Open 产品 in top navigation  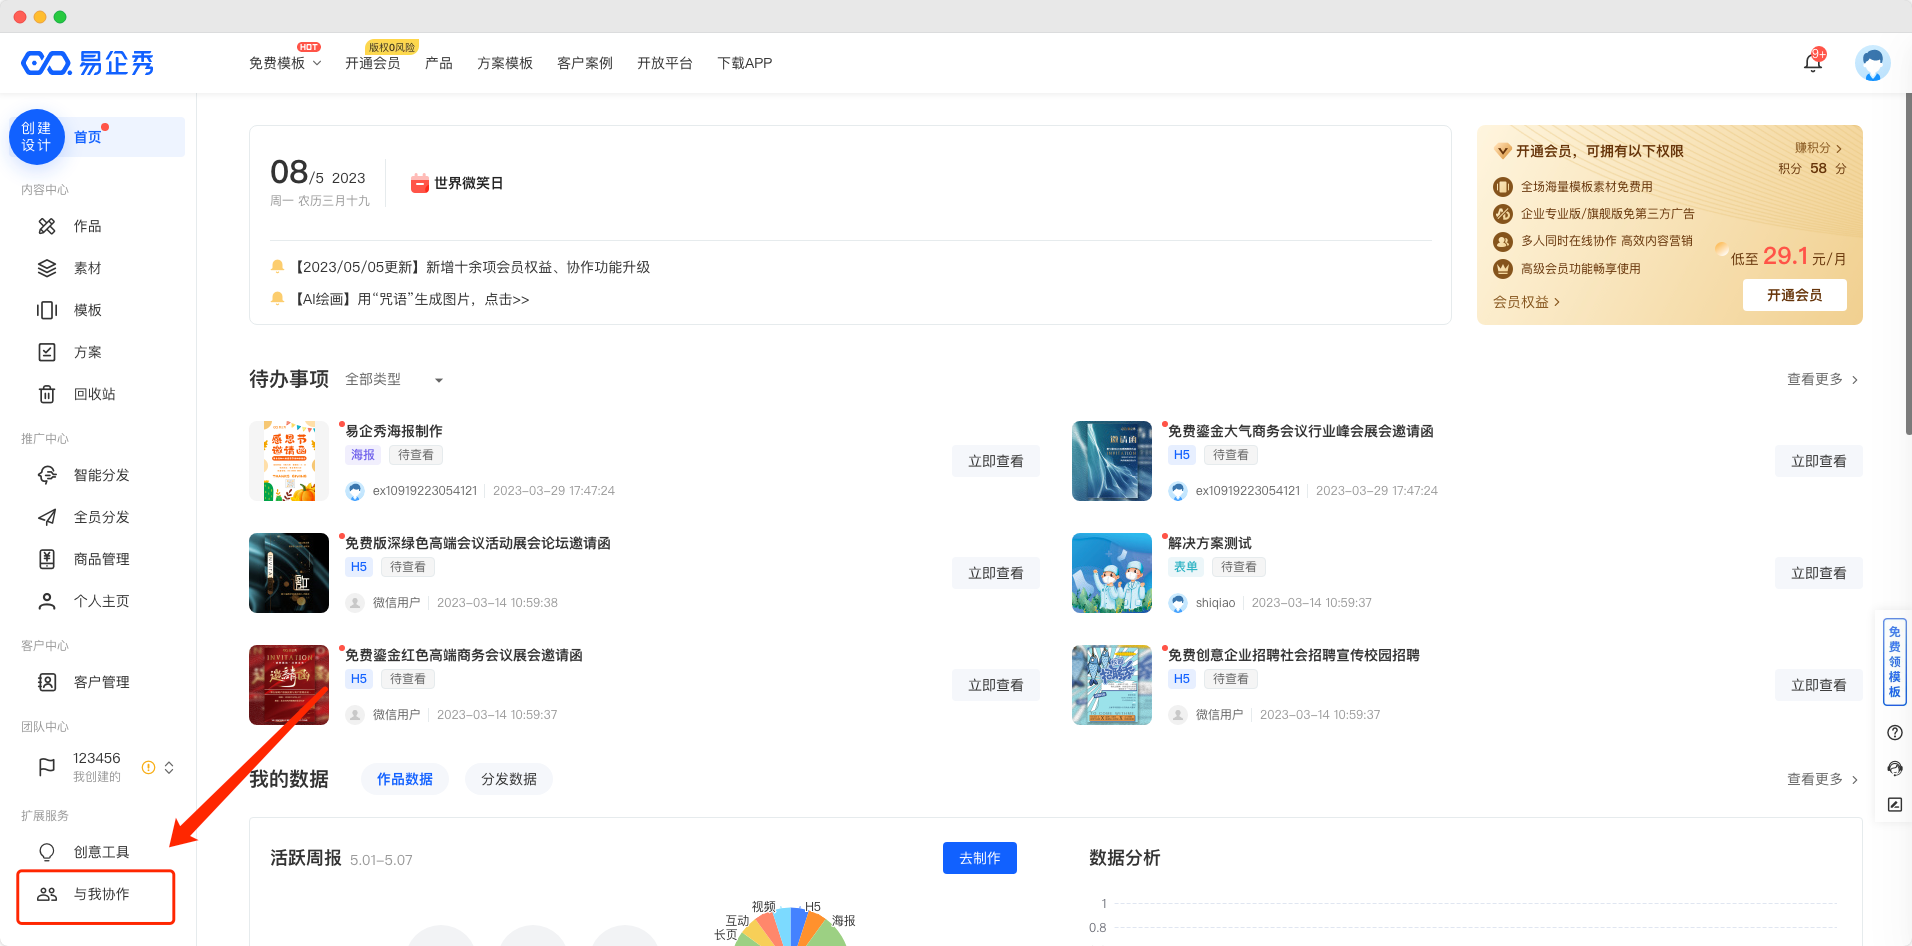[439, 63]
